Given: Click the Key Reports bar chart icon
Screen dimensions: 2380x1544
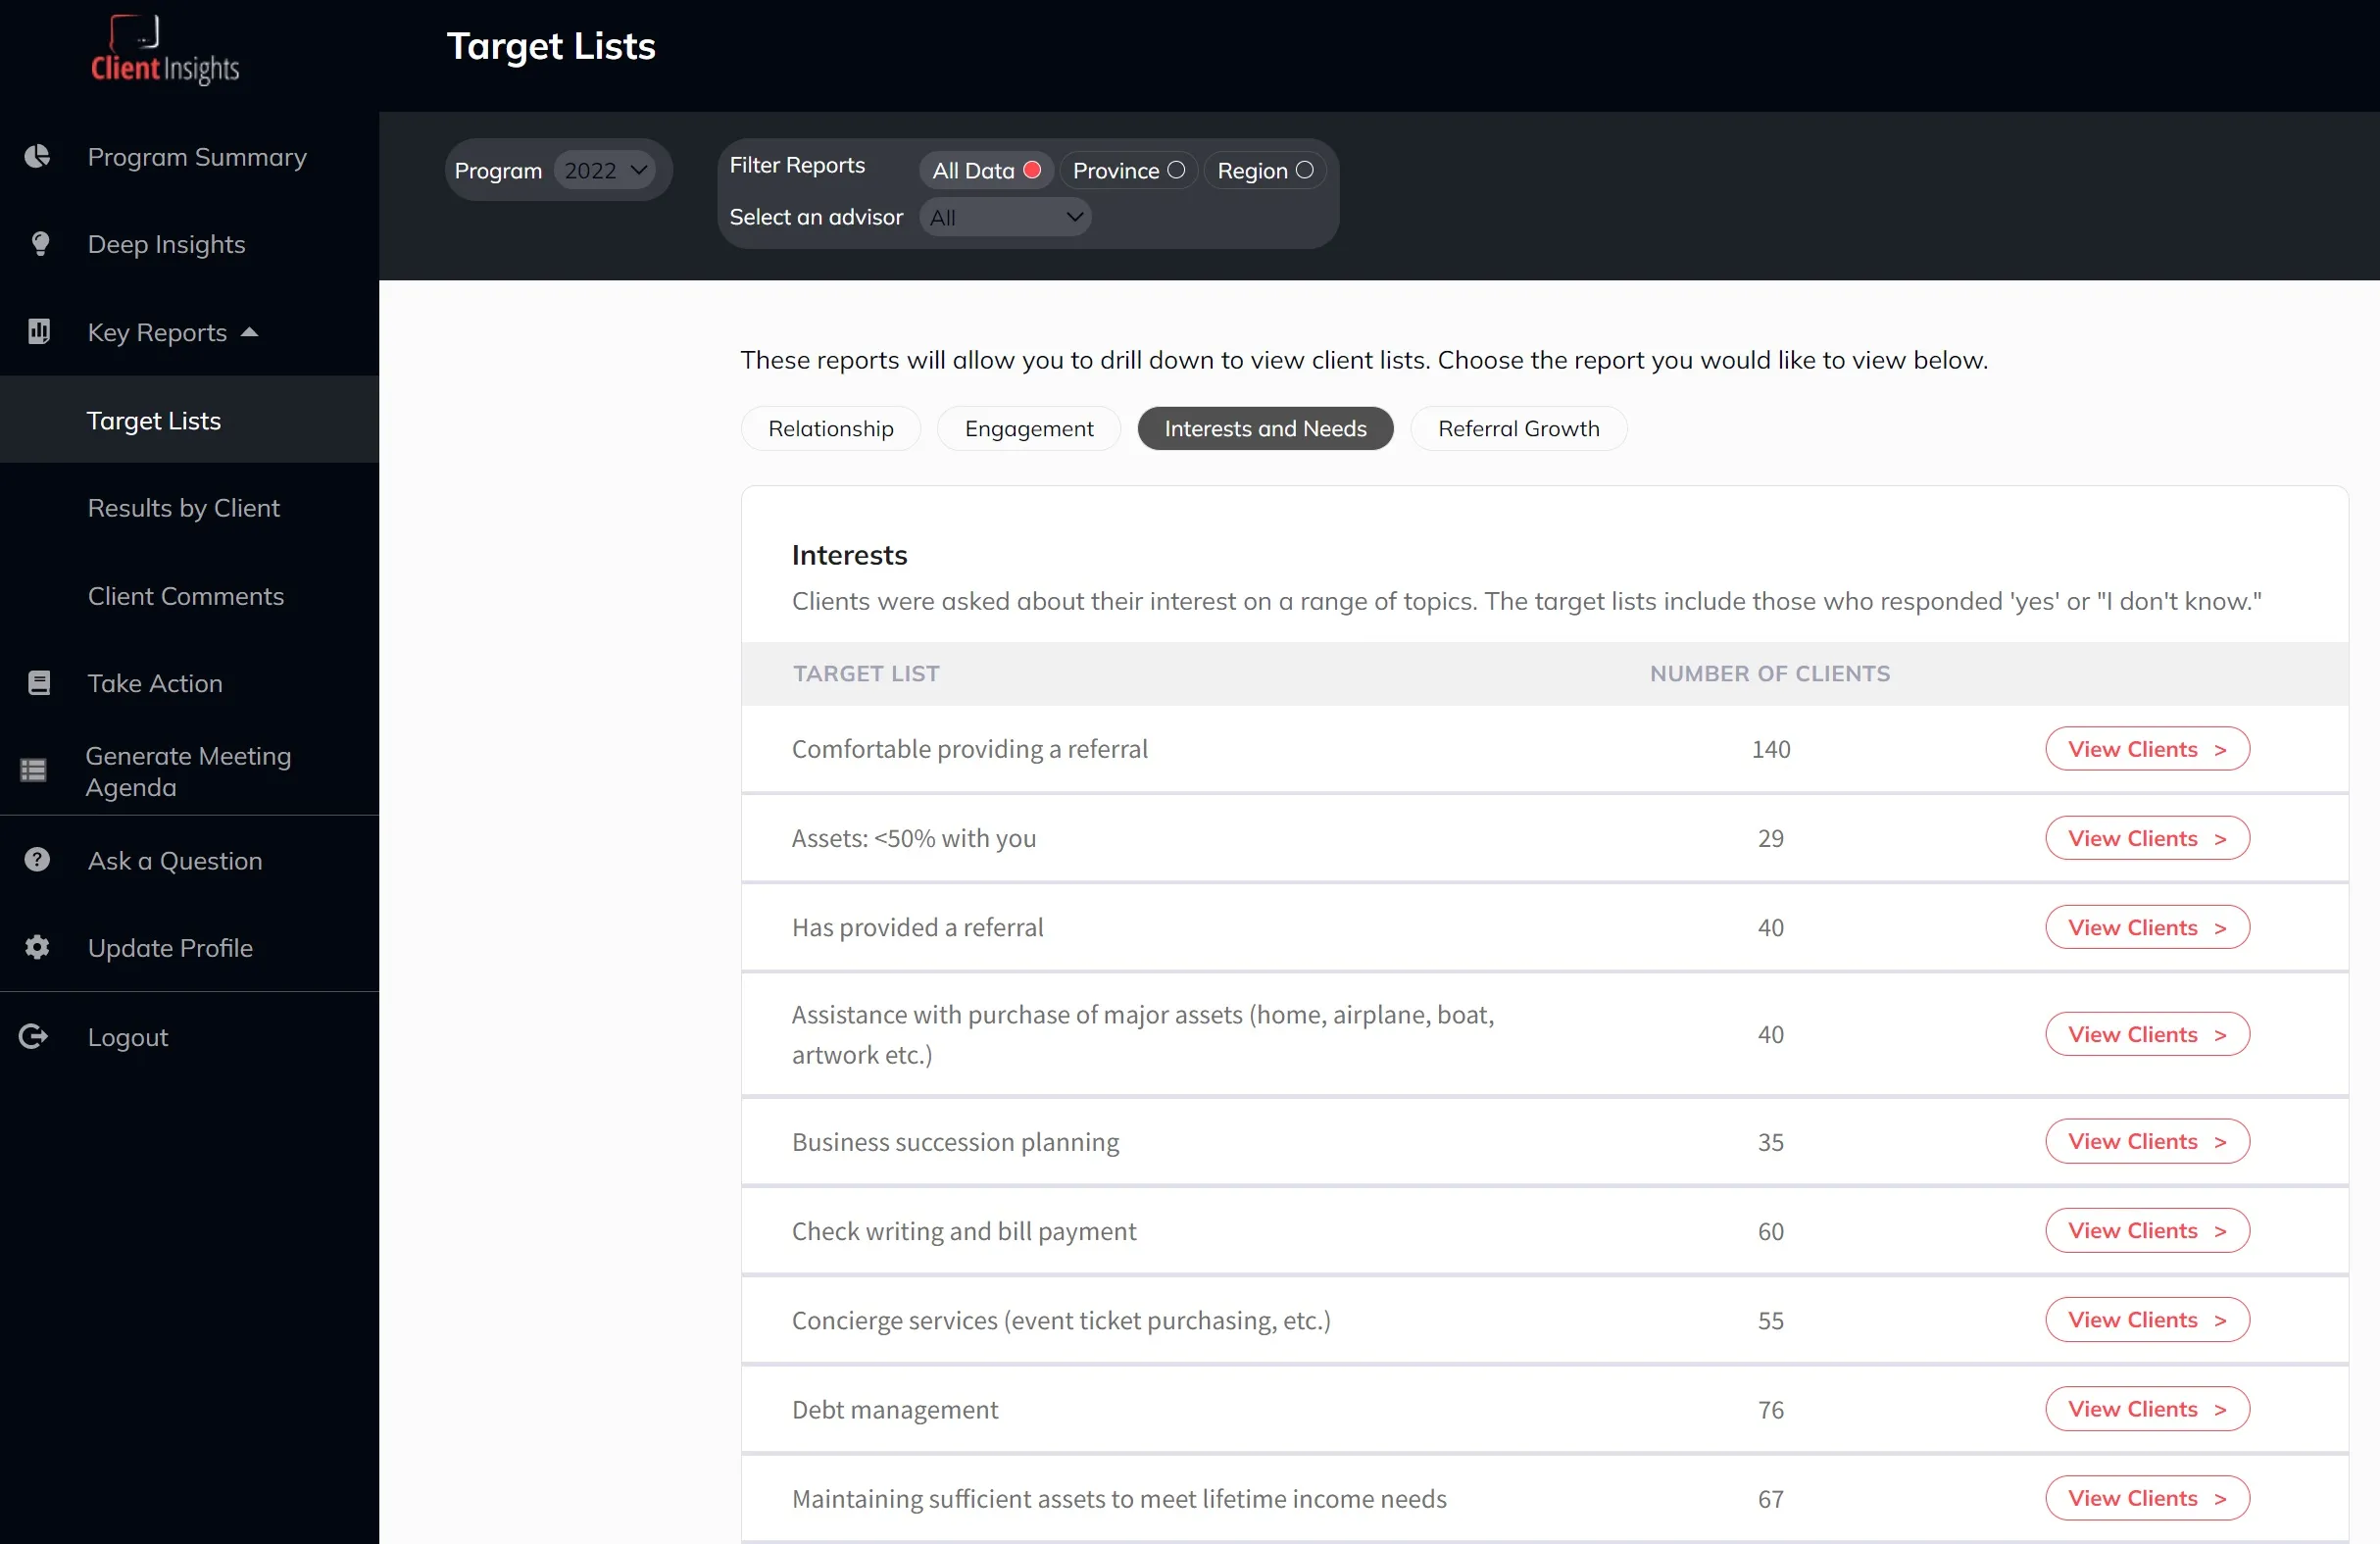Looking at the screenshot, I should pos(39,332).
